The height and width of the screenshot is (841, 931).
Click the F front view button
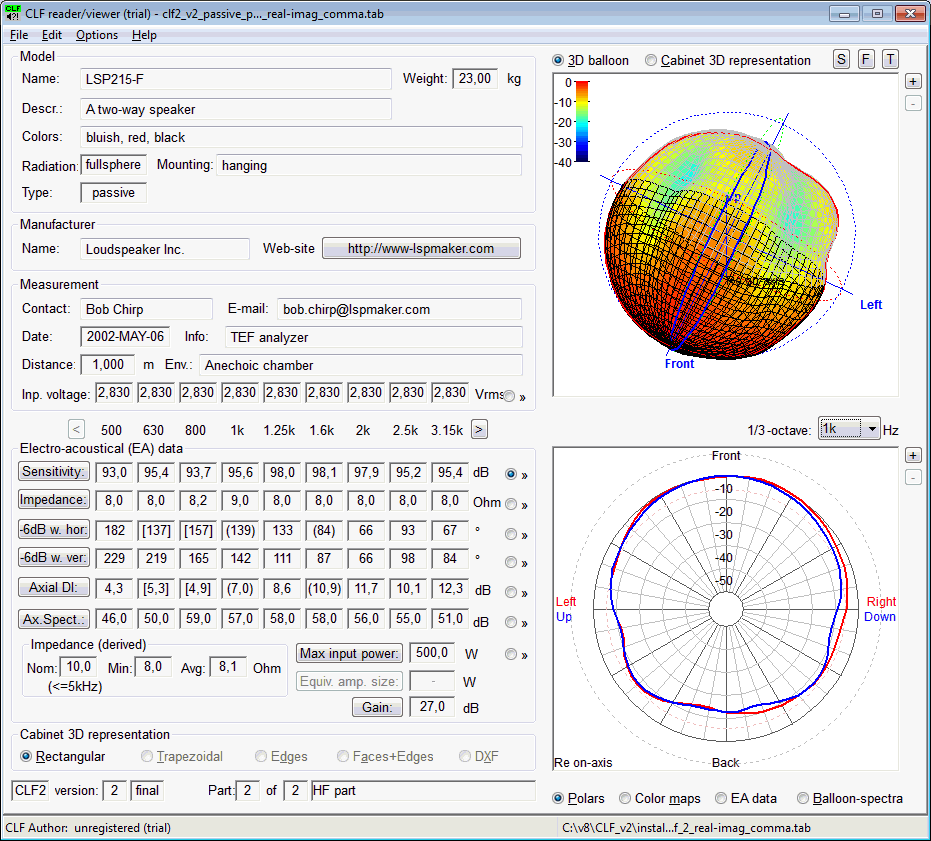[866, 59]
